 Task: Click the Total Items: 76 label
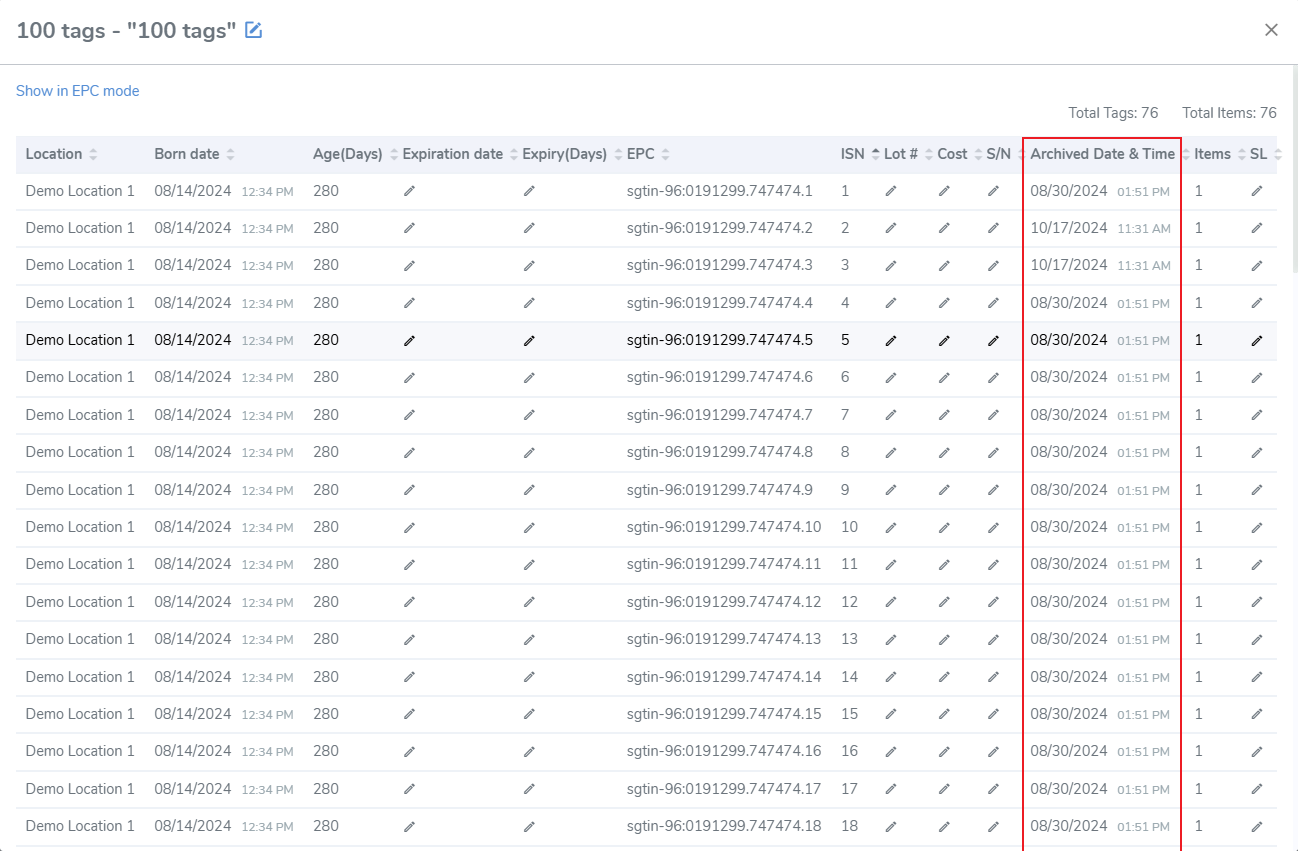1229,113
